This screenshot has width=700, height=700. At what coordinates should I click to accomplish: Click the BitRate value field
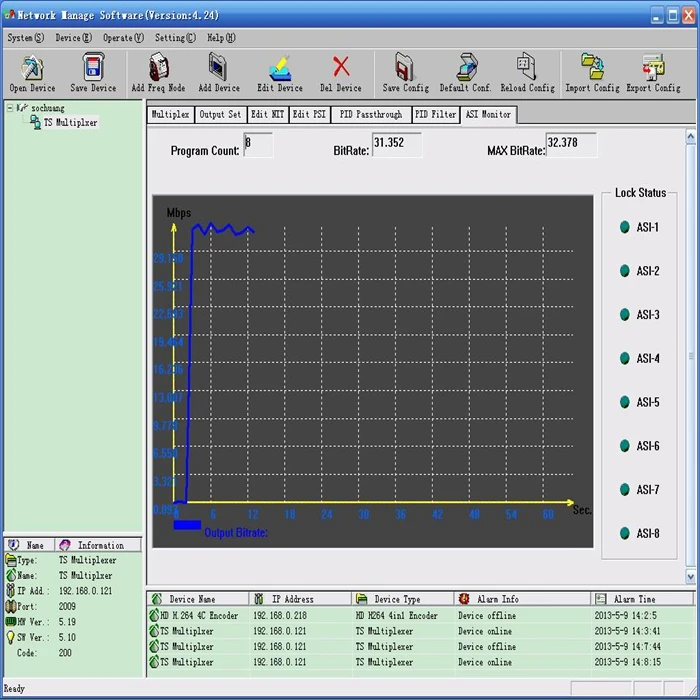397,145
